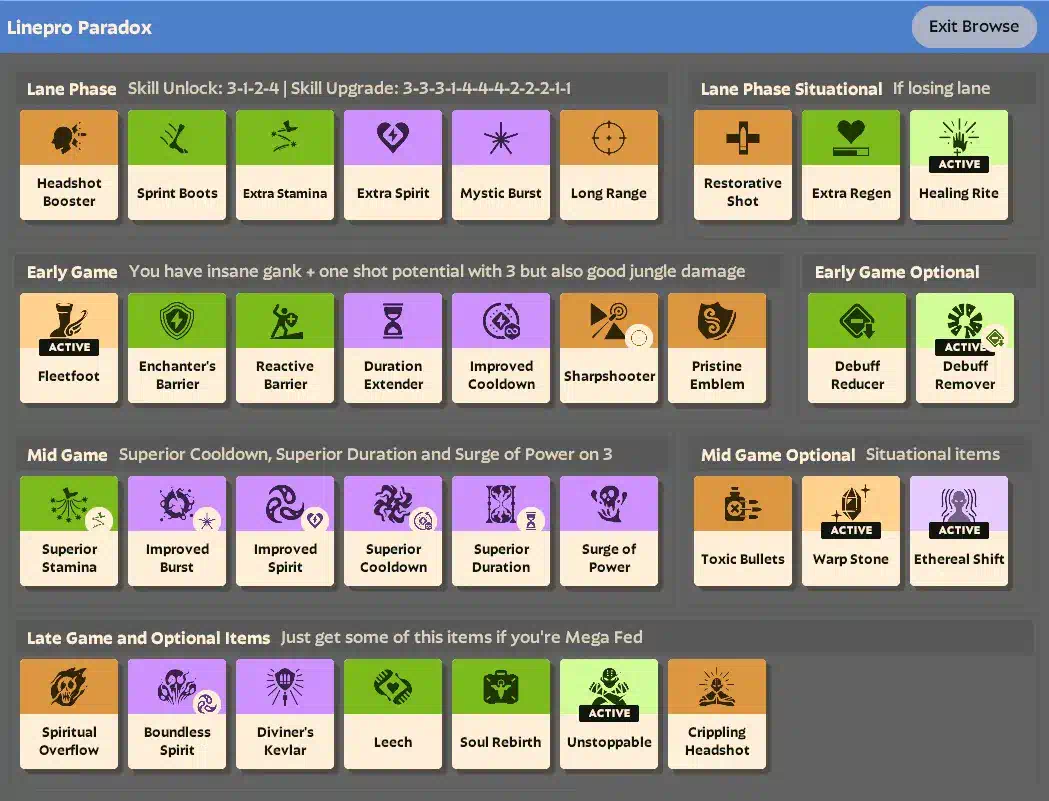Pick the Fleetfoot active item
Screen dimensions: 1049x801
click(x=69, y=348)
